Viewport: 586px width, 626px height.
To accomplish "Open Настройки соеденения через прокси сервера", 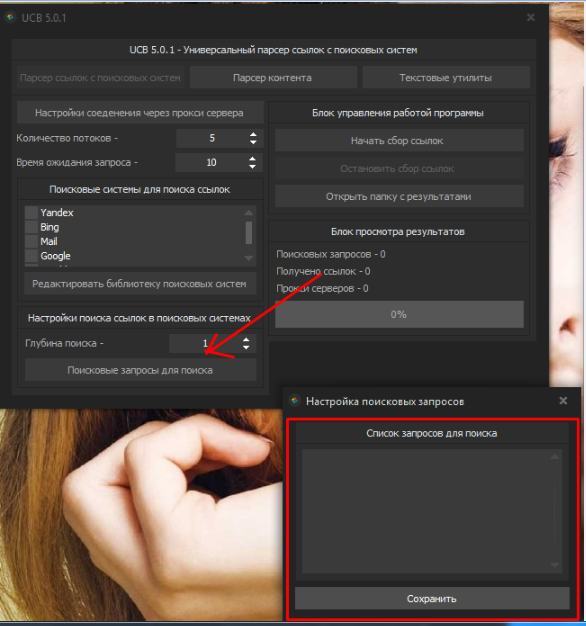I will [x=140, y=113].
